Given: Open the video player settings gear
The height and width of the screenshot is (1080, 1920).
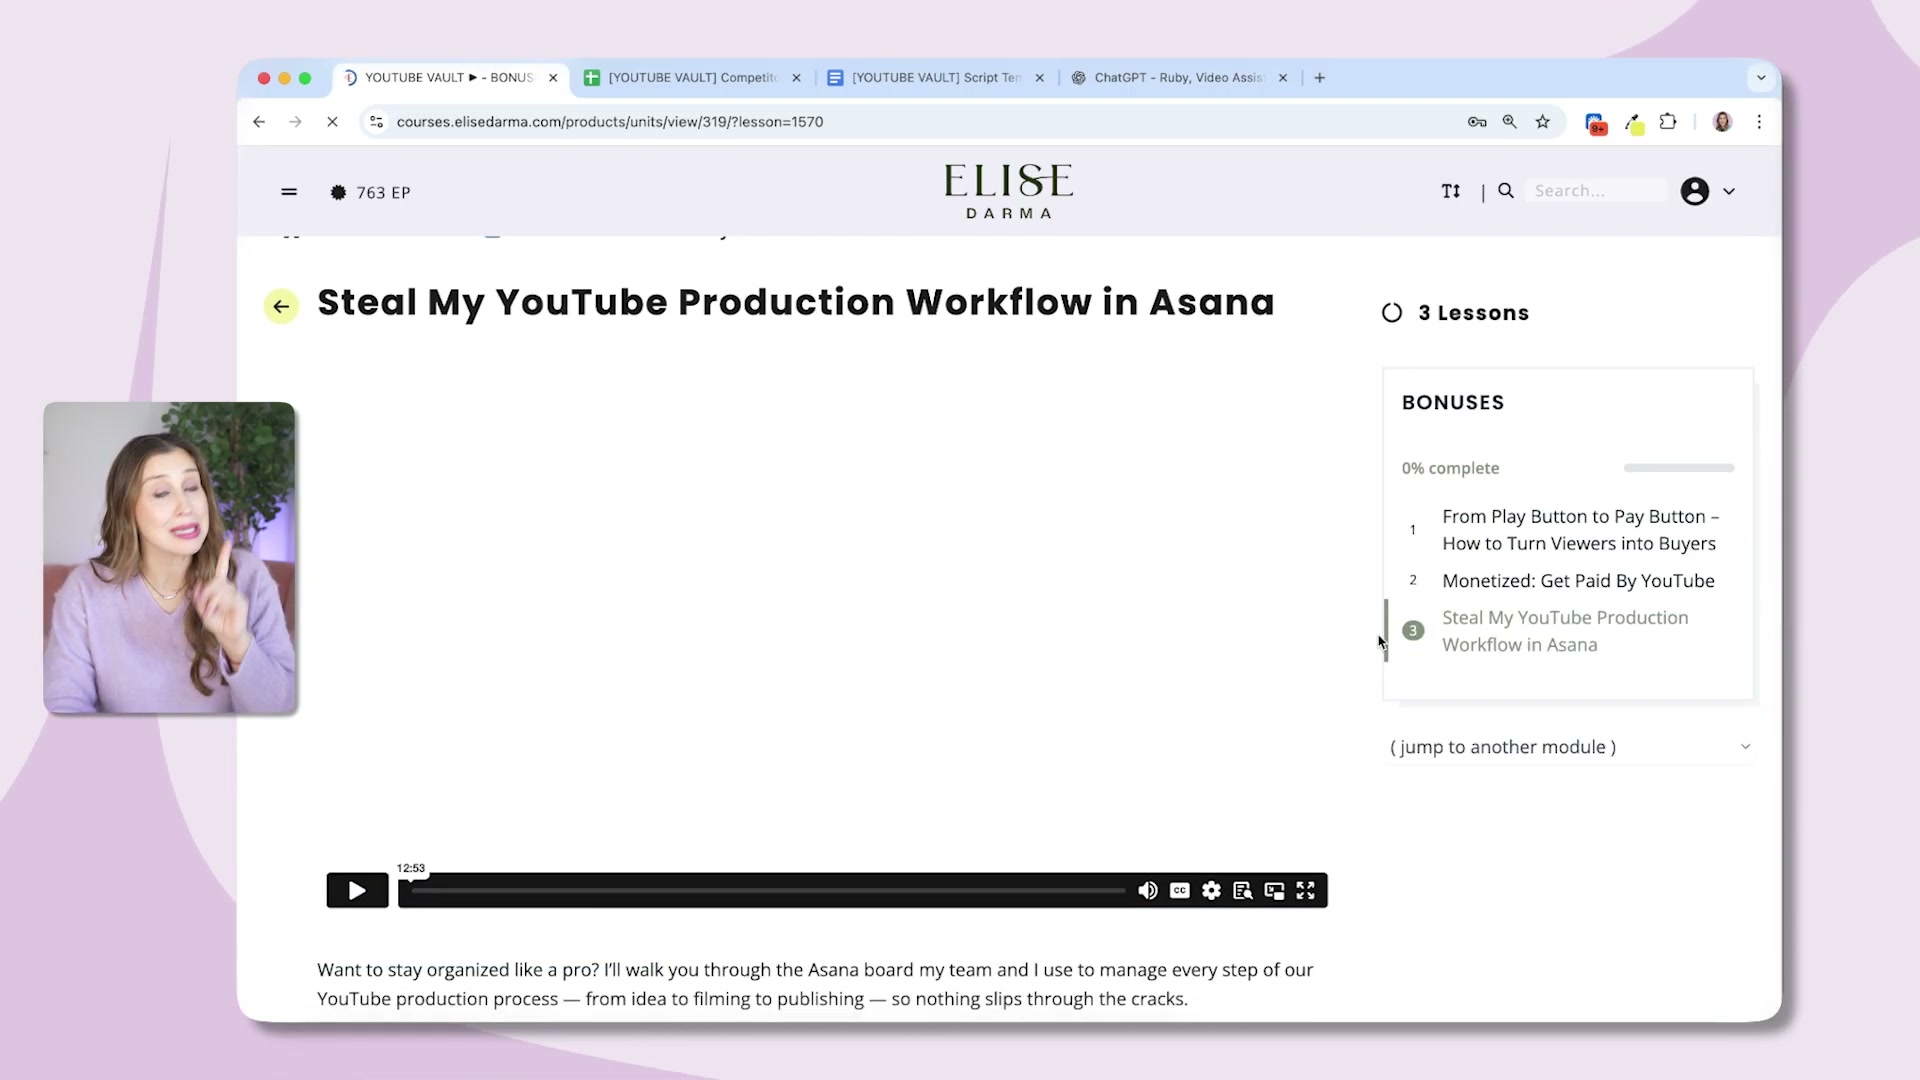Looking at the screenshot, I should pyautogui.click(x=1211, y=890).
